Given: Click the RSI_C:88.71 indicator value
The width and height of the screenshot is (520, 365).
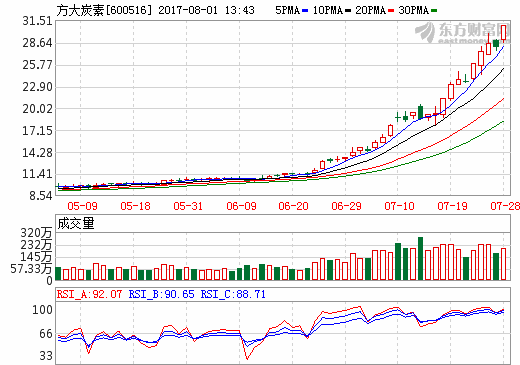Looking at the screenshot, I should (x=233, y=294).
